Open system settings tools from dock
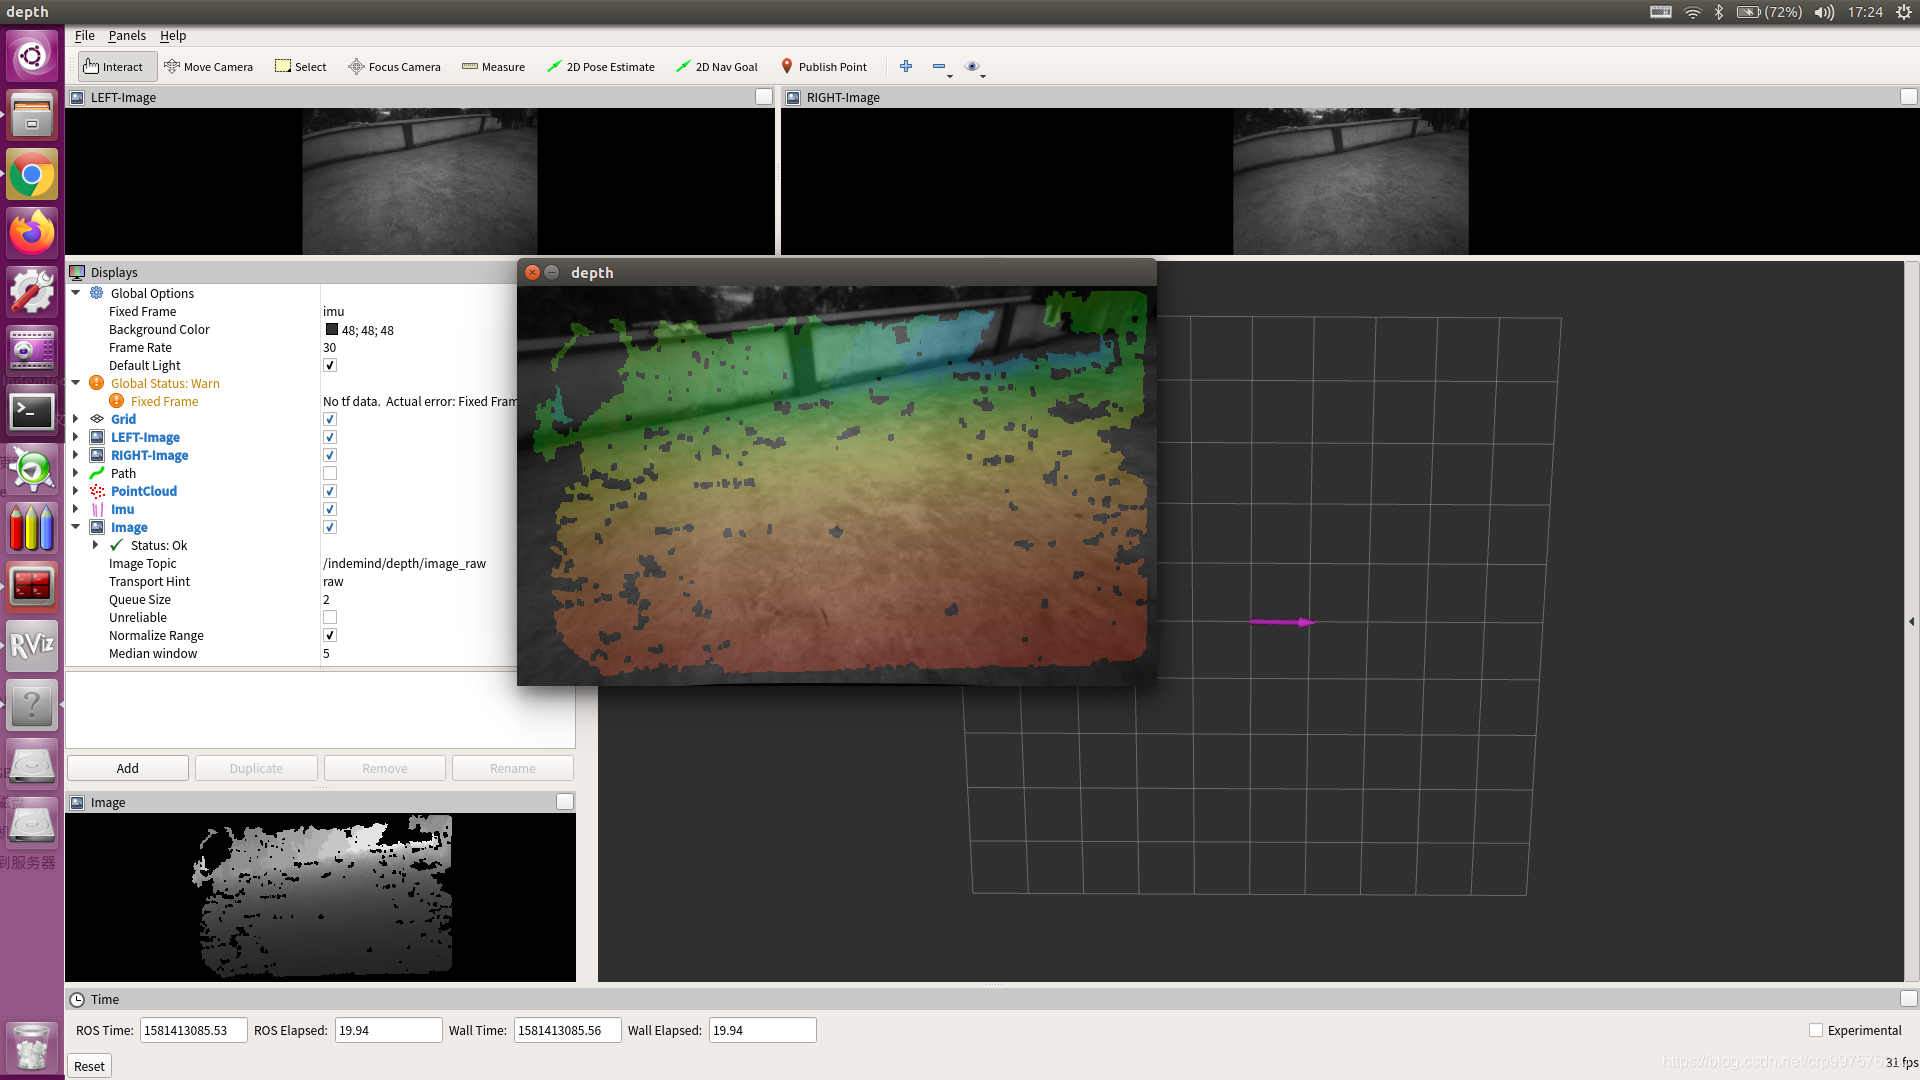 pos(32,293)
